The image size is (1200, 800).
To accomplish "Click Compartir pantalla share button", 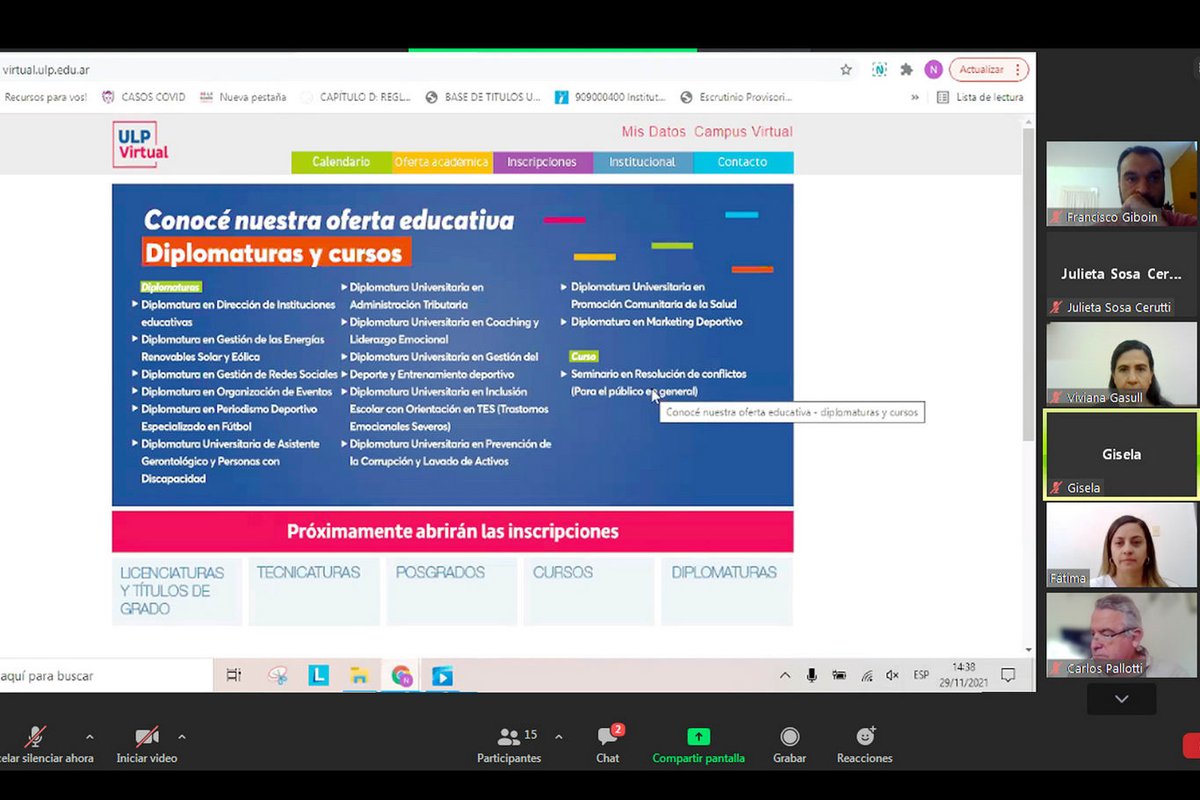I will (x=698, y=745).
